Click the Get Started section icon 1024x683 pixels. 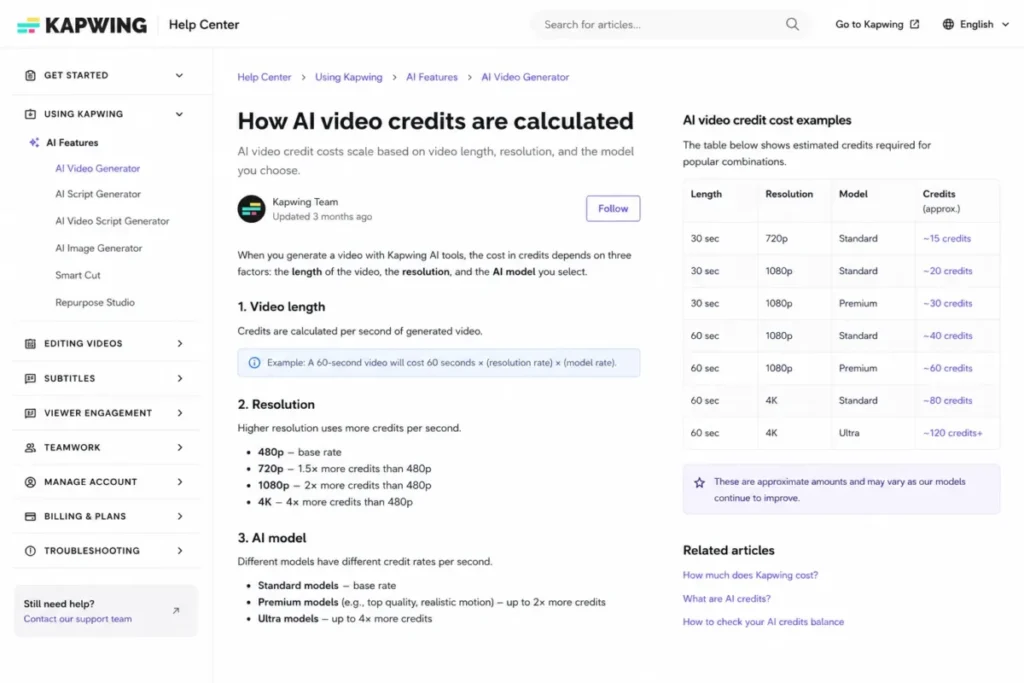[30, 75]
